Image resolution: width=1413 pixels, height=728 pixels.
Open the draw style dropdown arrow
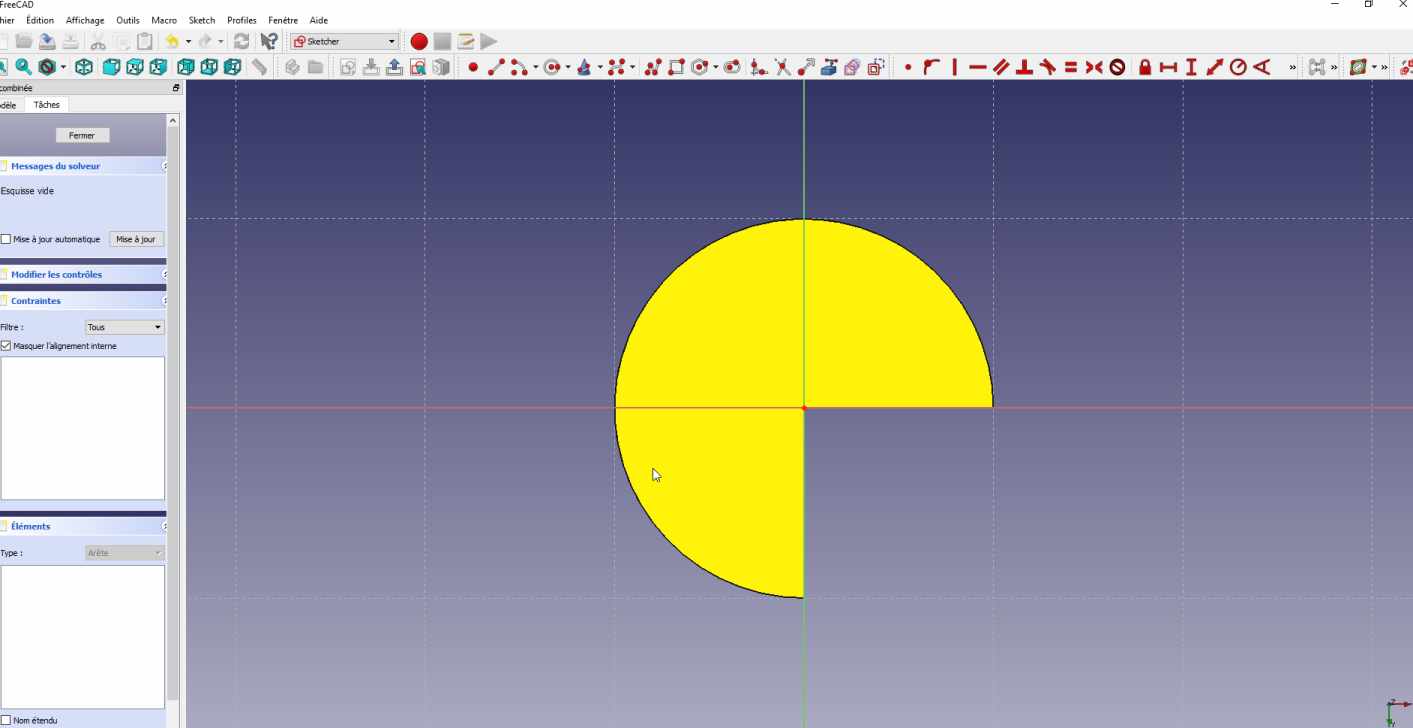pos(63,67)
